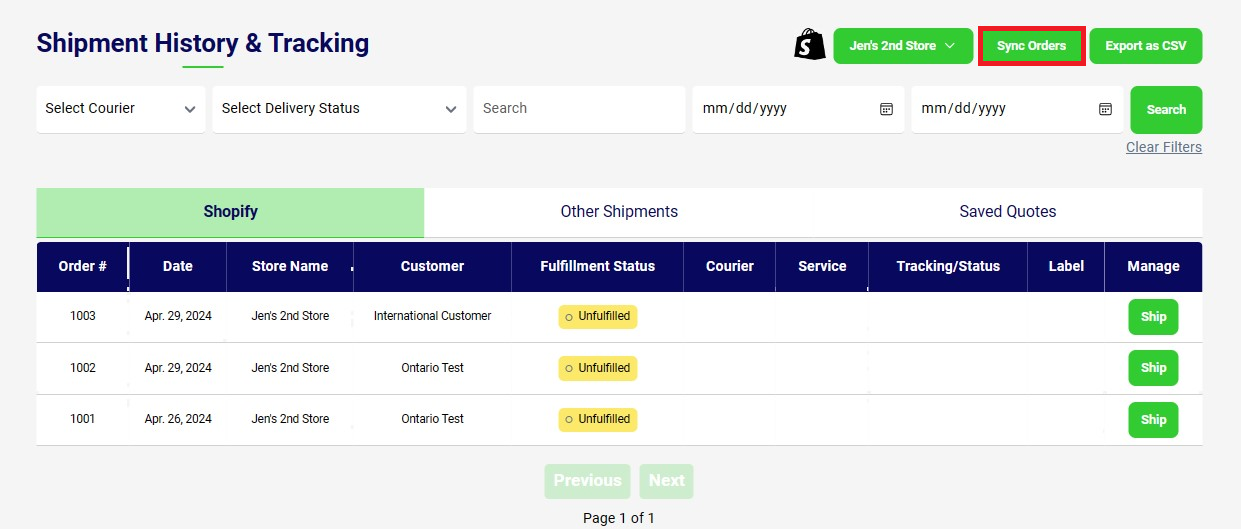Click Apr. 29, 2024 in order 1003 row
Viewport: 1241px width, 529px height.
(178, 316)
